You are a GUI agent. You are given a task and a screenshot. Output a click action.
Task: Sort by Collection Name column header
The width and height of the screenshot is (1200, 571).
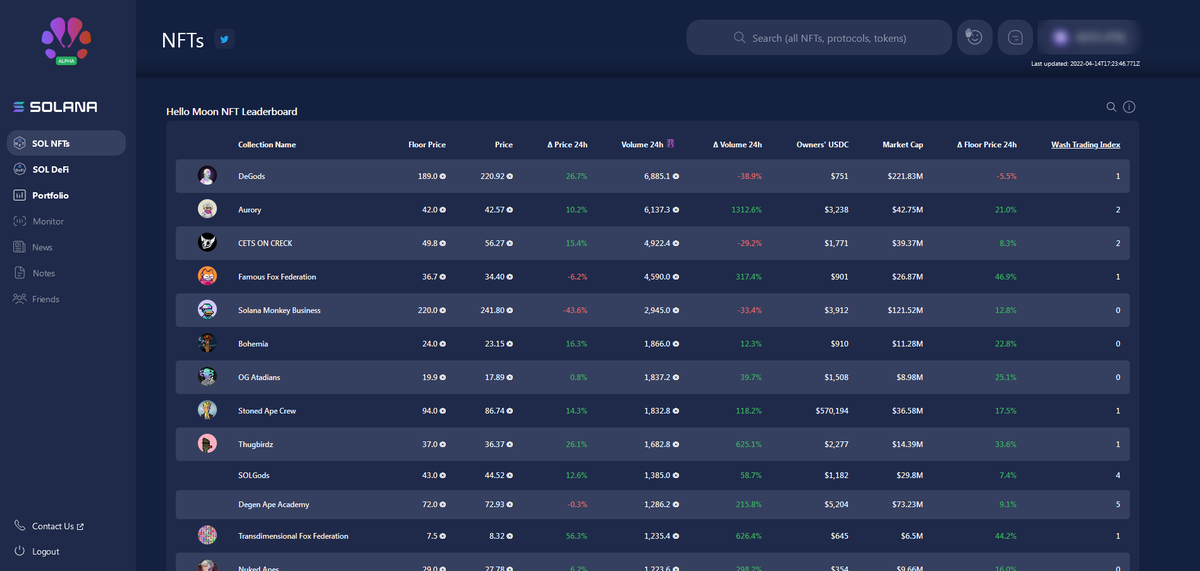click(x=267, y=145)
